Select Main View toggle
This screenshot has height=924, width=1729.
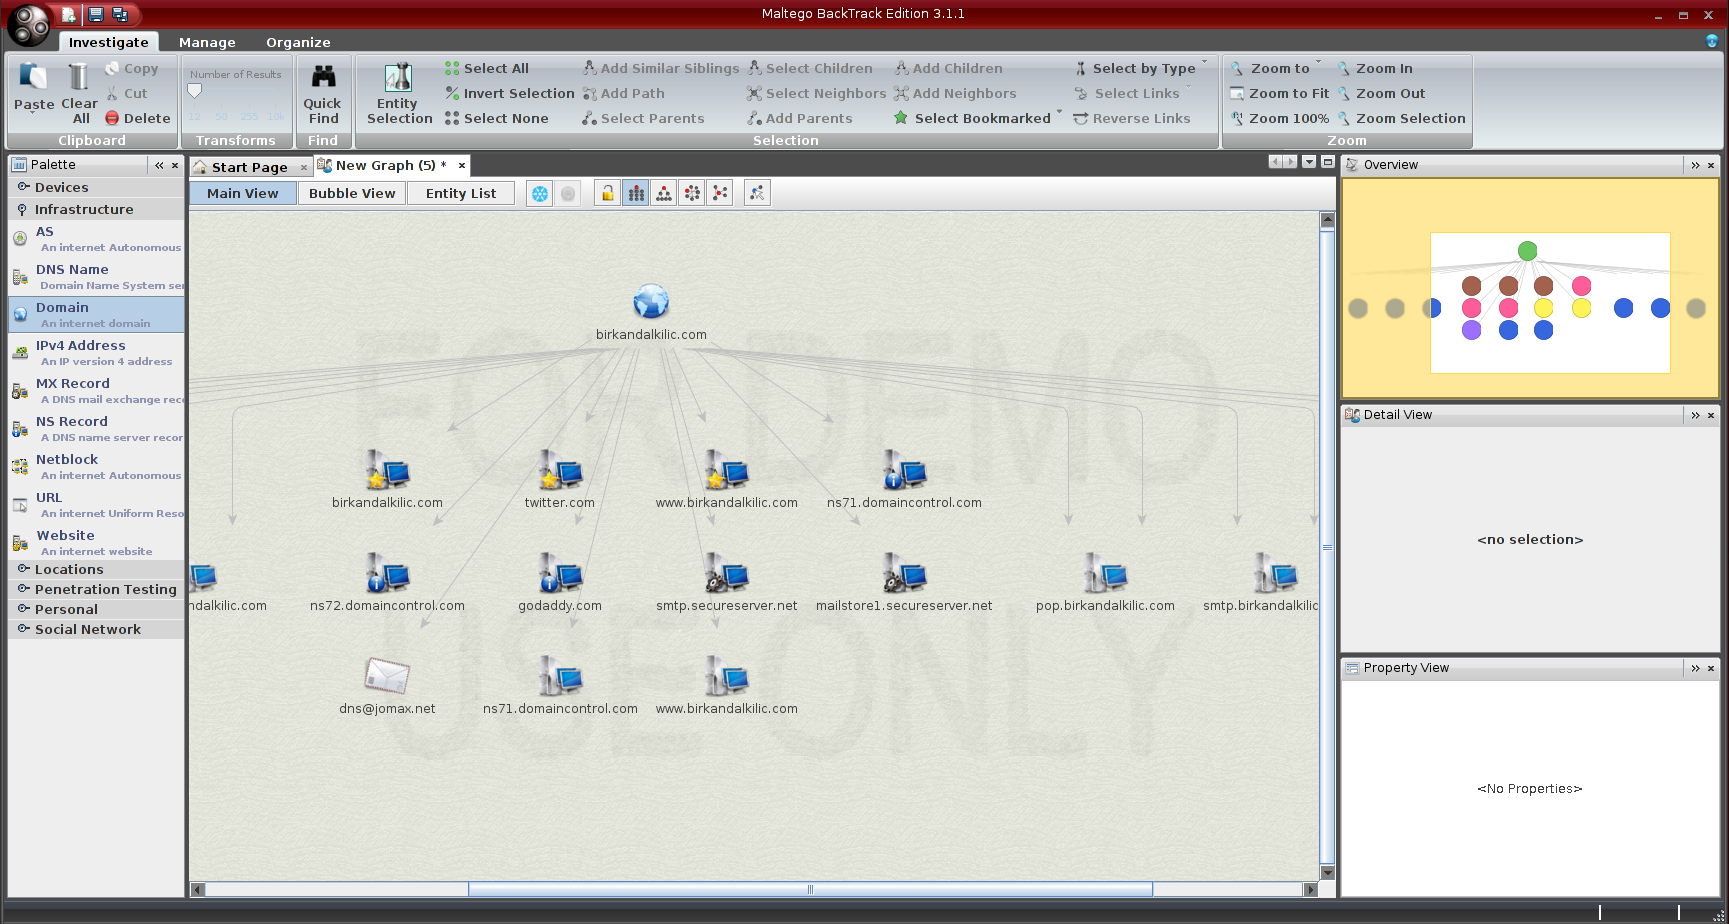(x=243, y=193)
